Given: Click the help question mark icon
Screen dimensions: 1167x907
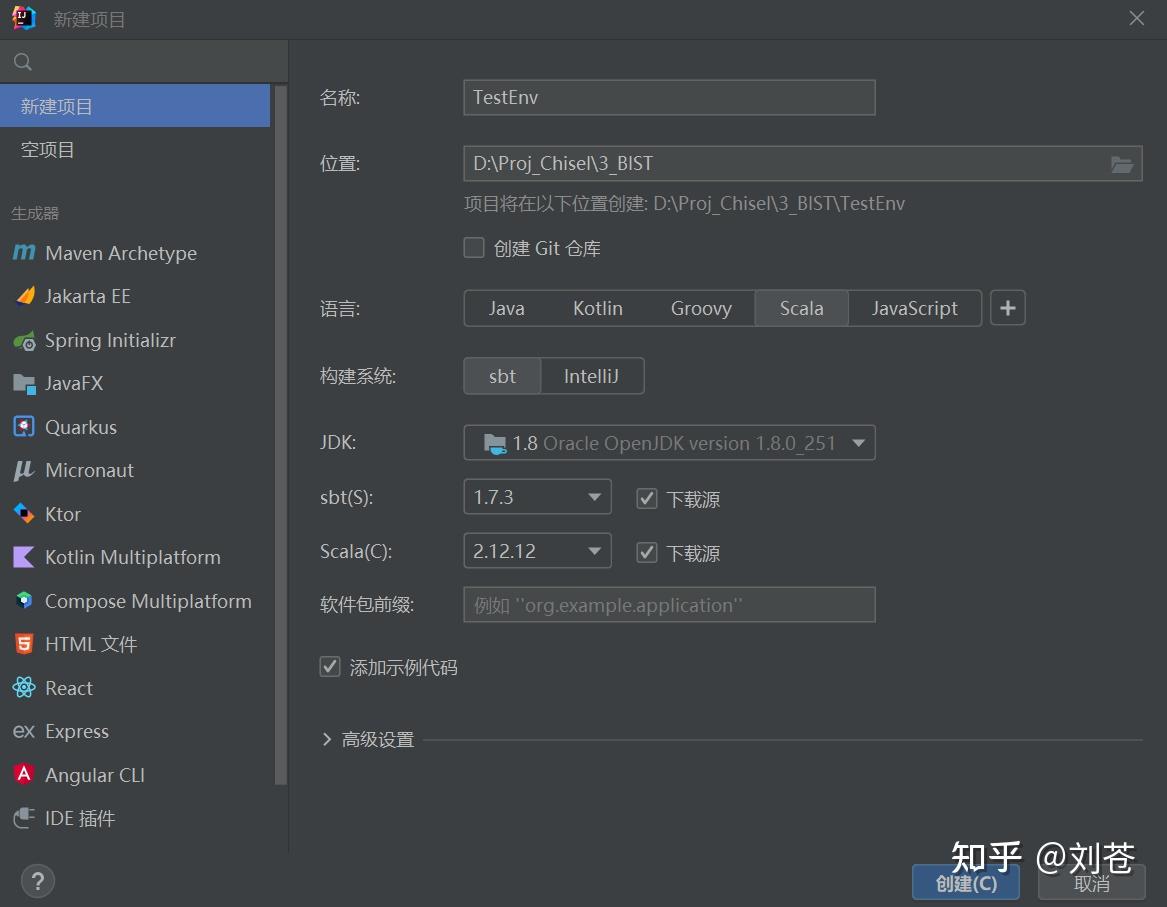Looking at the screenshot, I should click(x=37, y=881).
